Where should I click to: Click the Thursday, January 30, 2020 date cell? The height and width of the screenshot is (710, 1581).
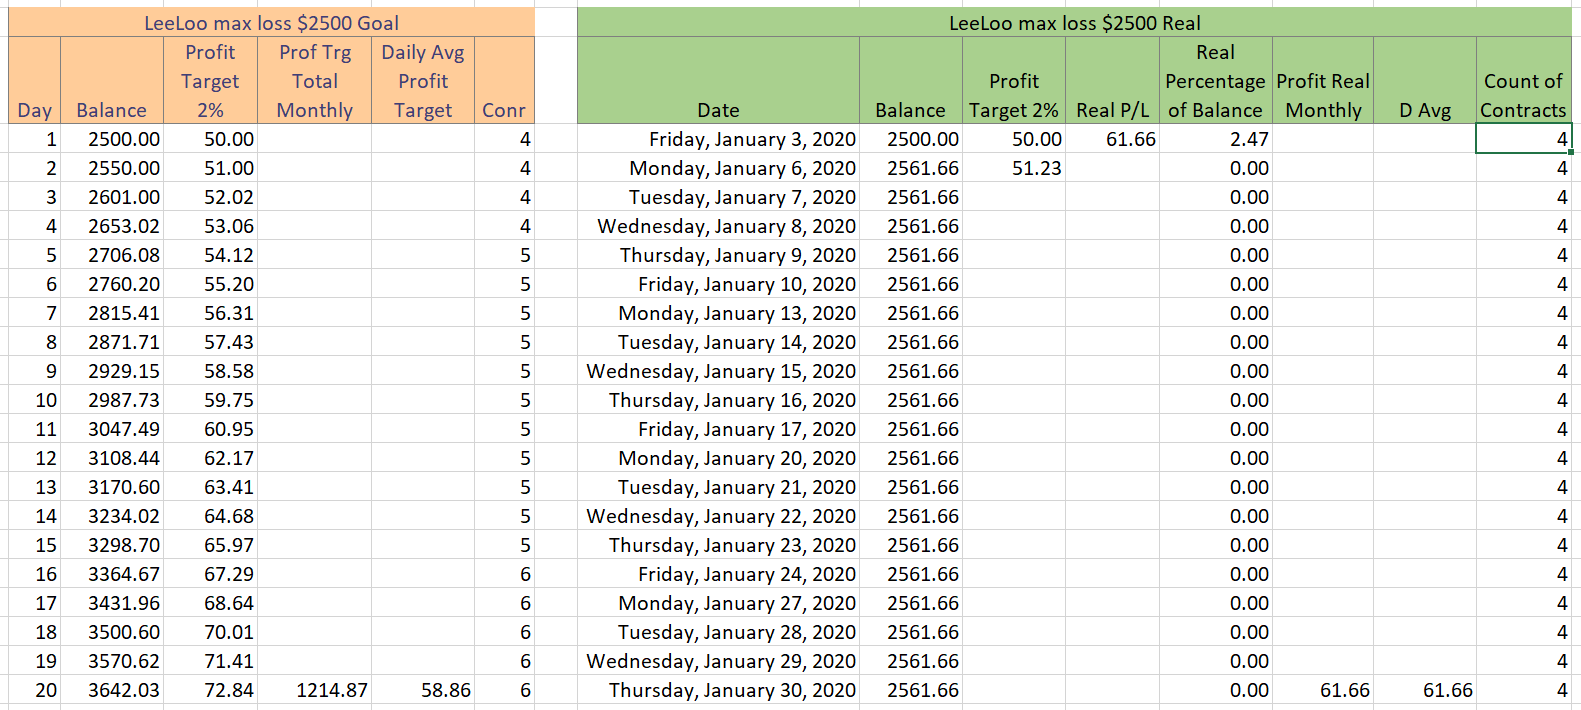(x=718, y=690)
